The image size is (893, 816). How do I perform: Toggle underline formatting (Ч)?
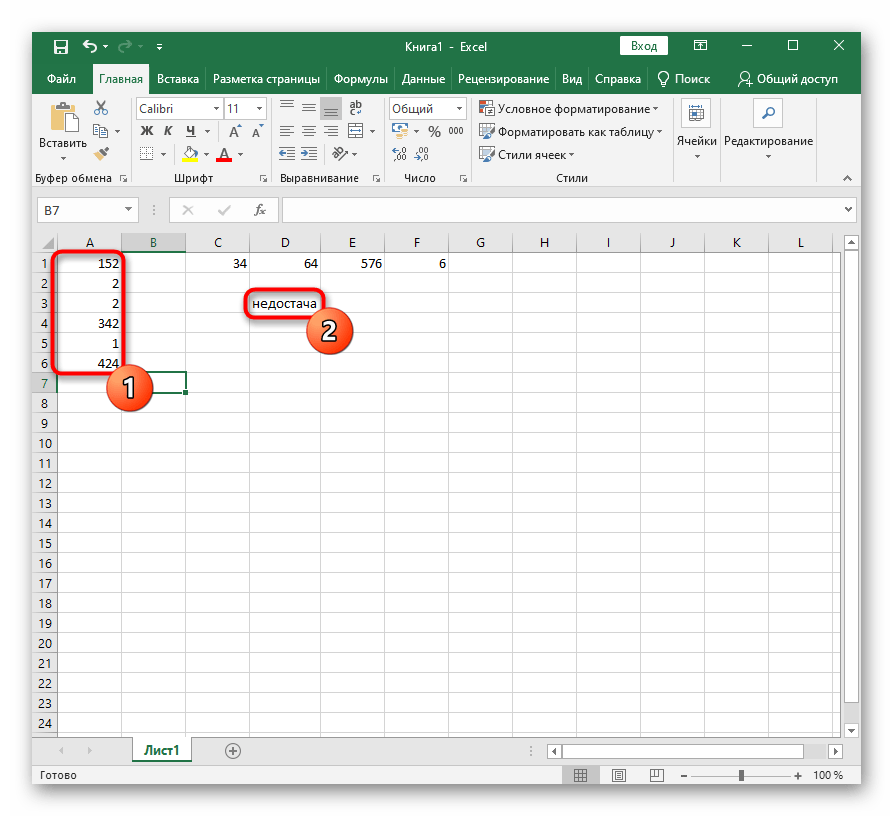pos(191,131)
